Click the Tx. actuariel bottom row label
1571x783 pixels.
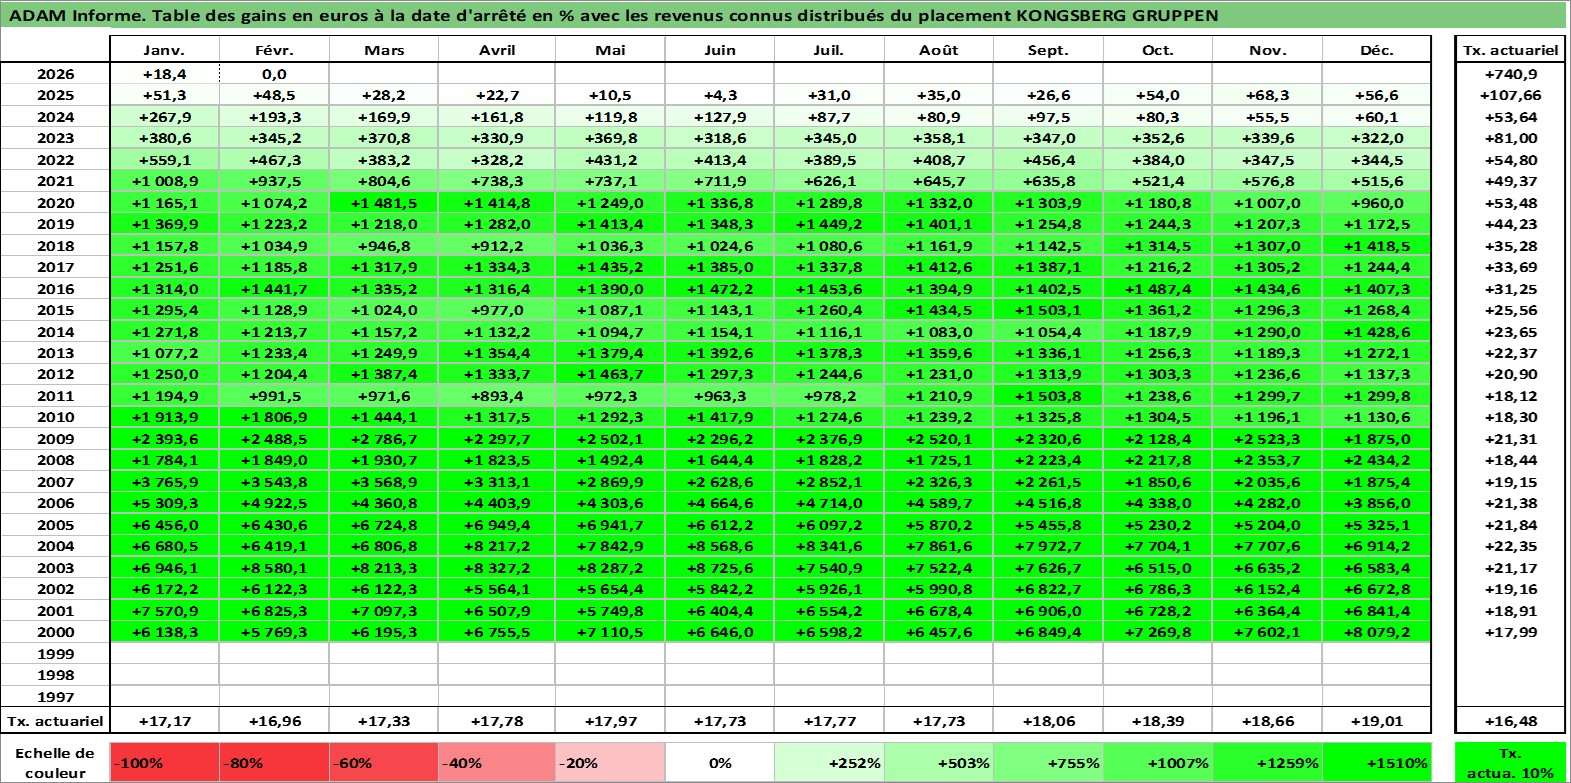point(55,721)
